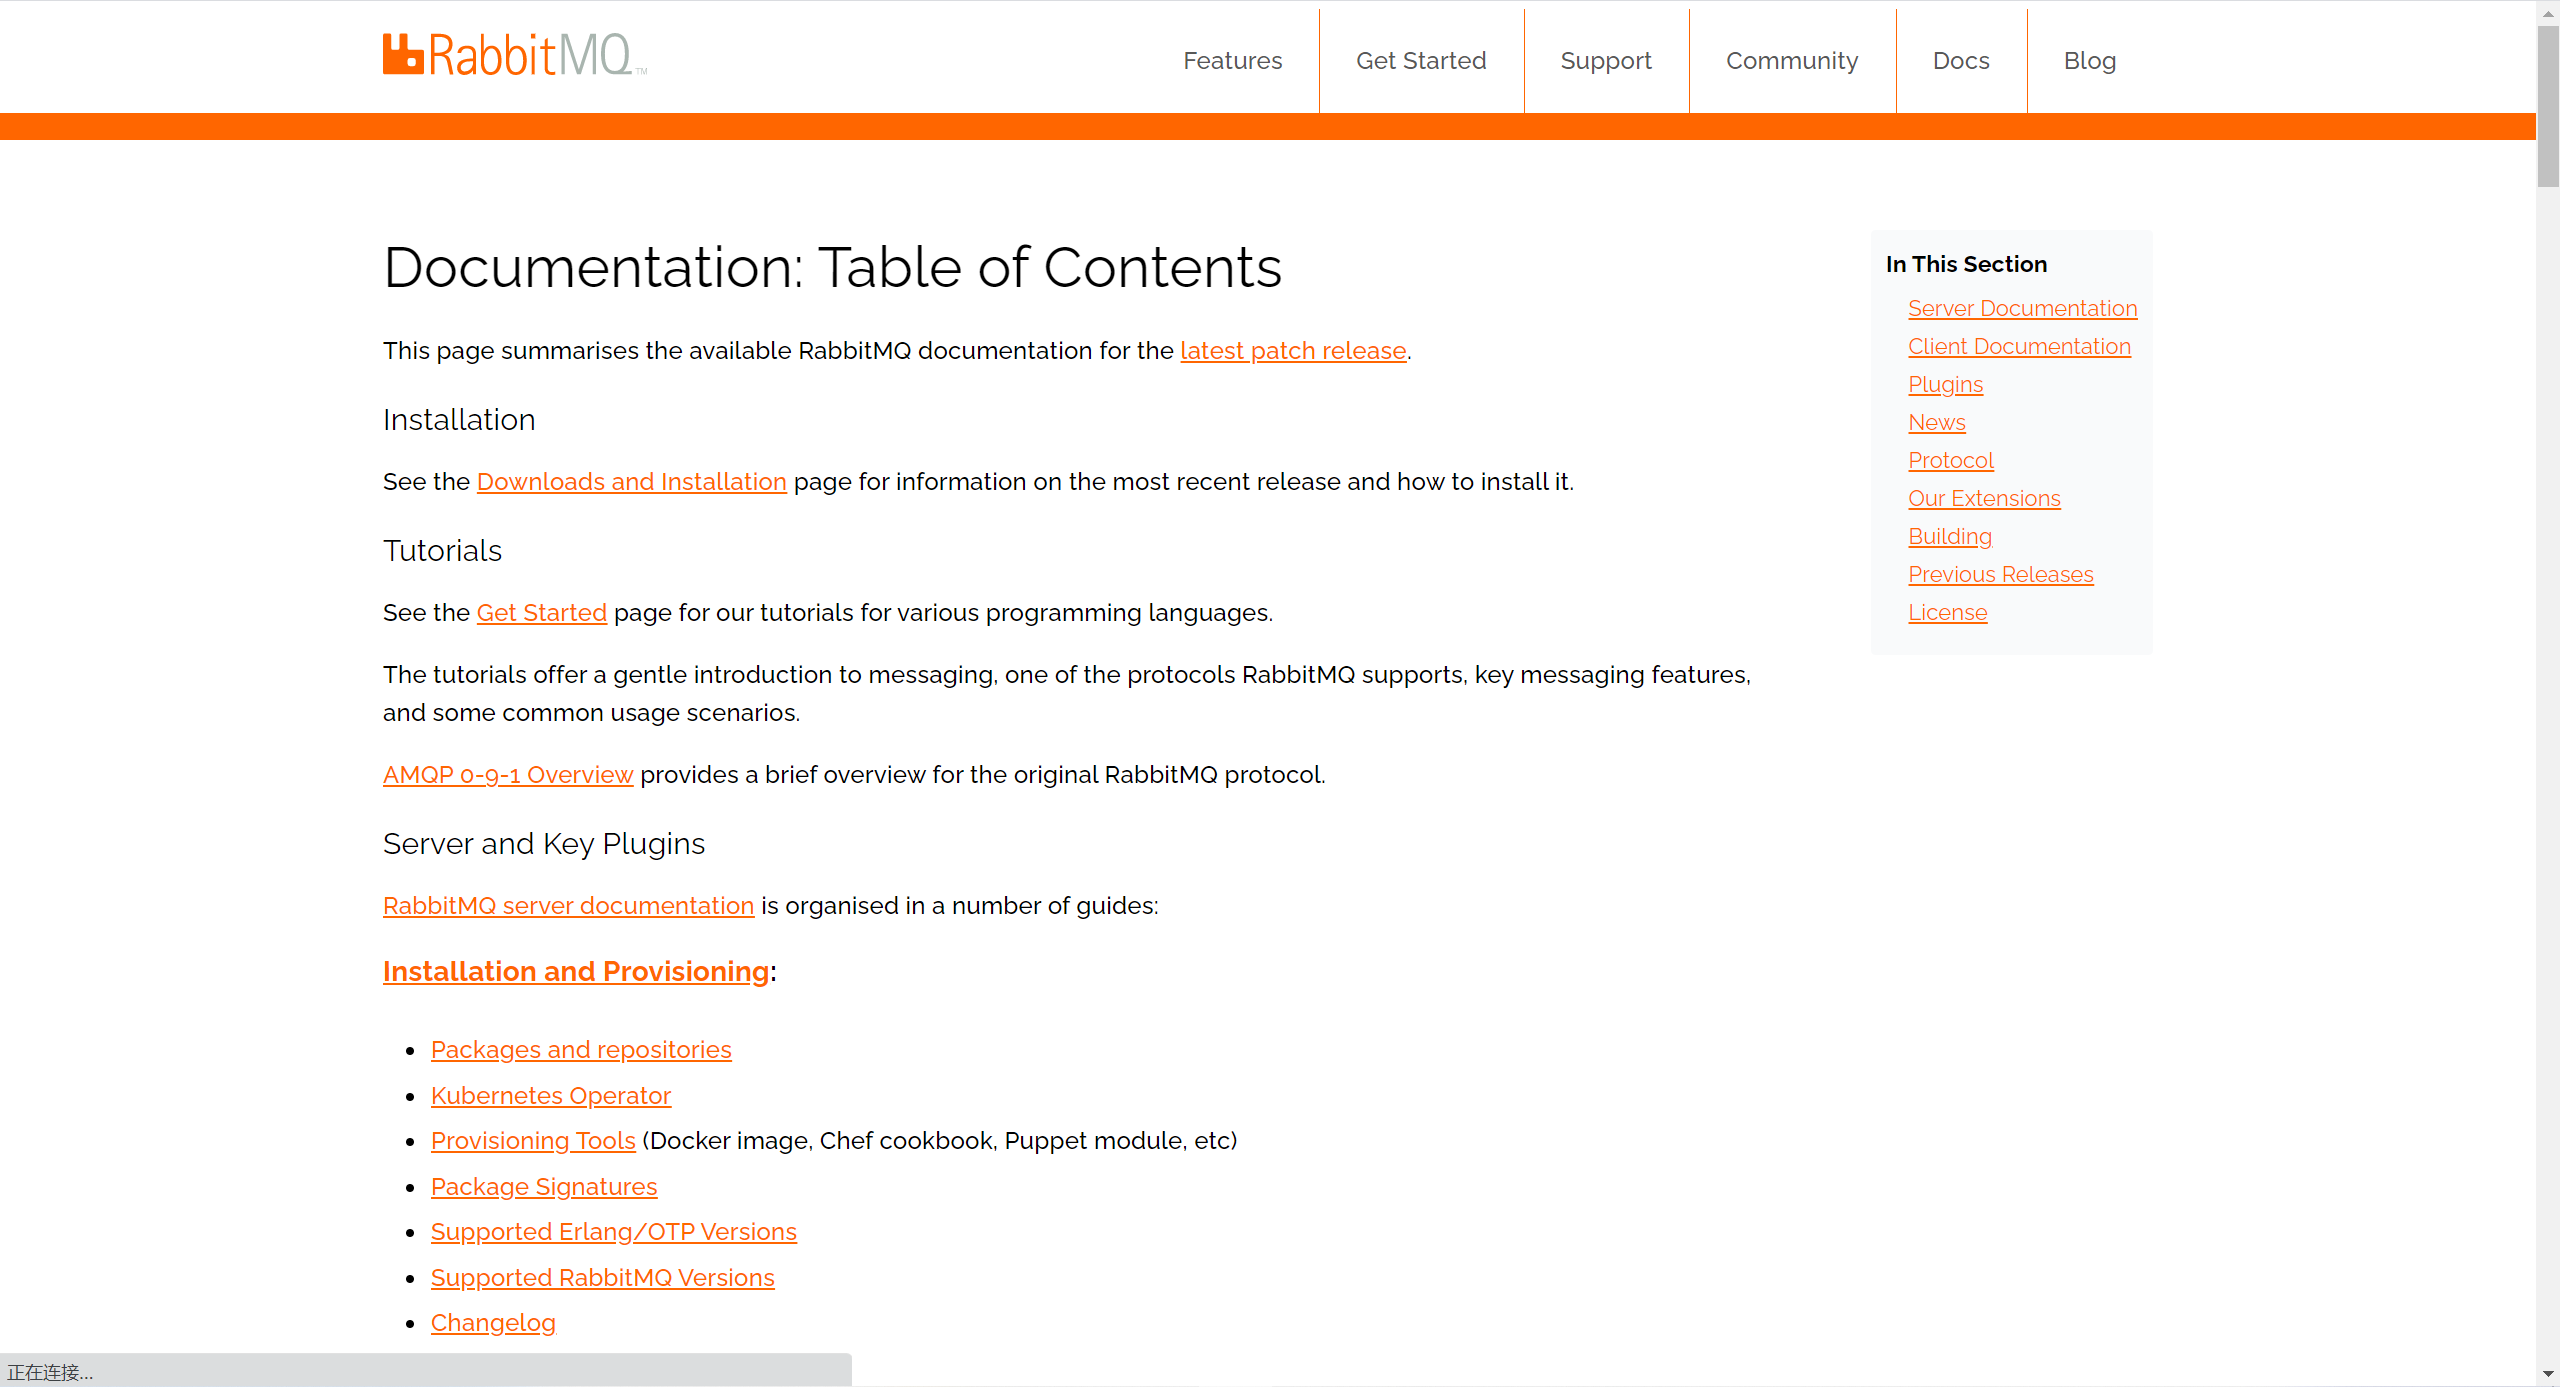The height and width of the screenshot is (1387, 2560).
Task: Open Our Extensions in the sidebar
Action: [x=1984, y=499]
